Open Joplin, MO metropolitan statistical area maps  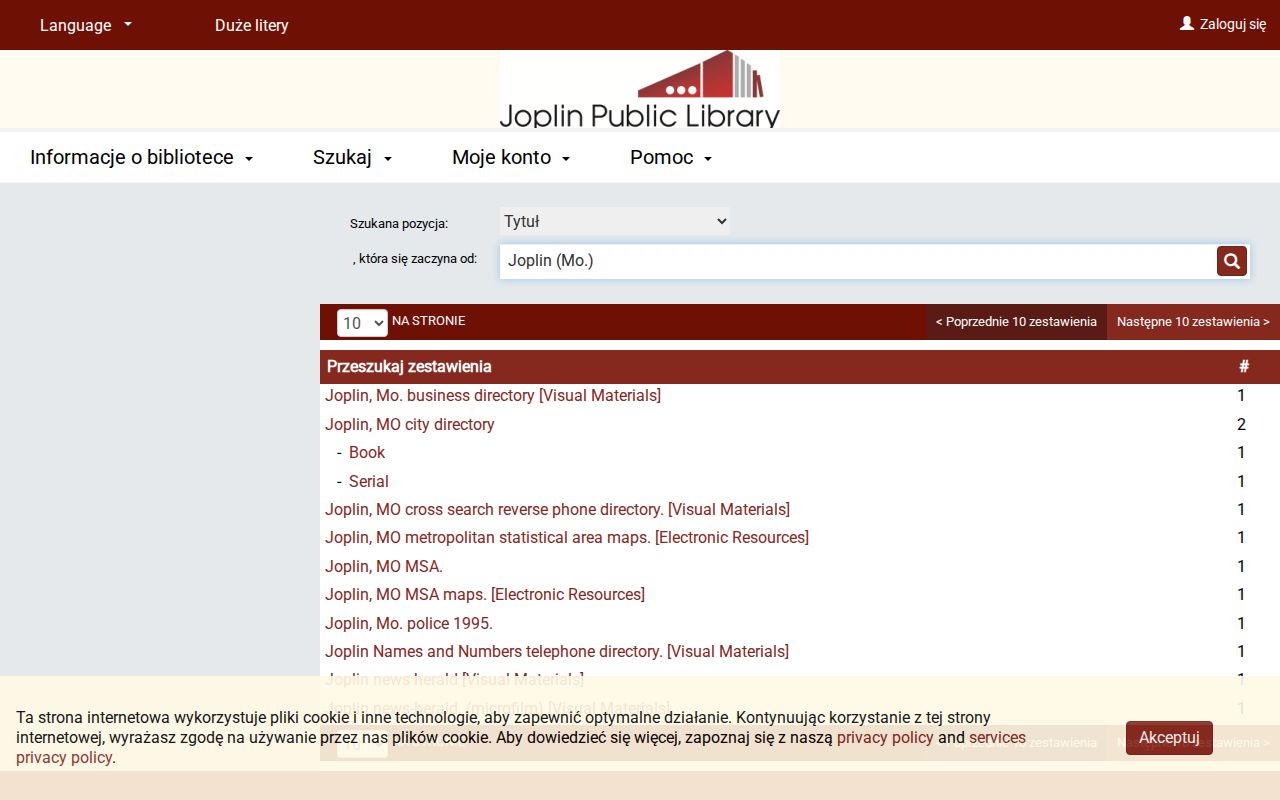point(567,538)
